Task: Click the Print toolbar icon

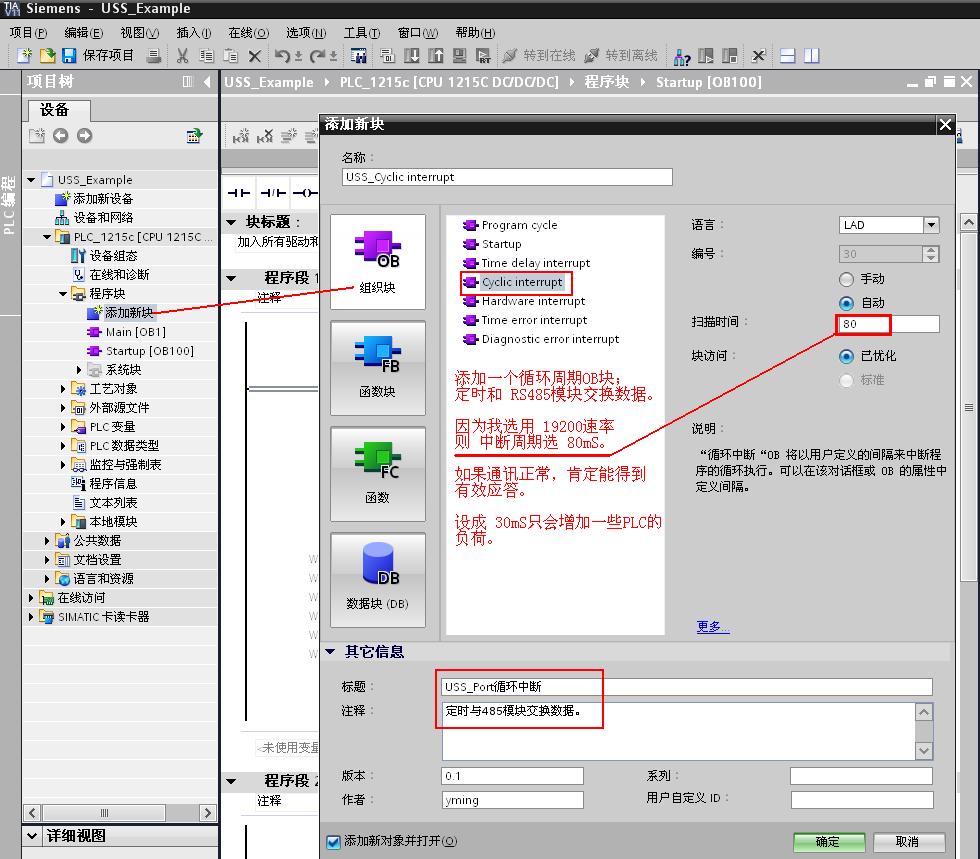Action: (154, 56)
